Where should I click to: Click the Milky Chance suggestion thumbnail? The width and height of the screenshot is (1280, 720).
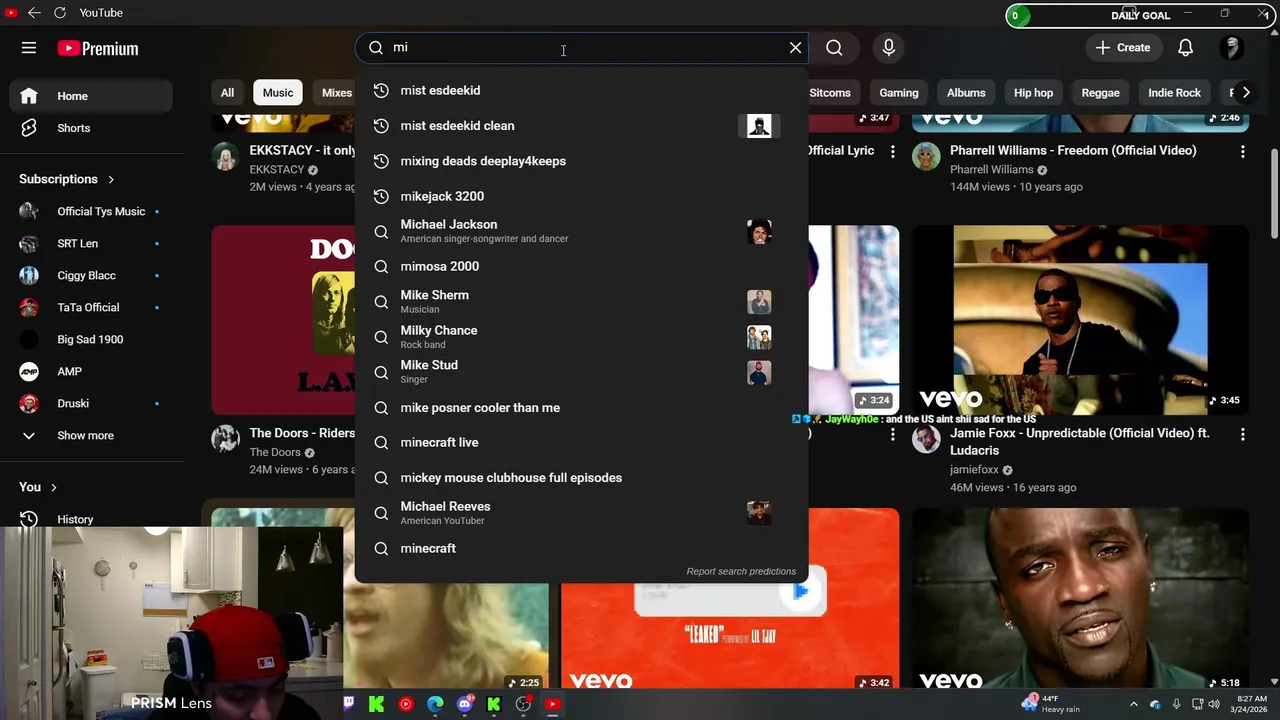click(x=759, y=337)
